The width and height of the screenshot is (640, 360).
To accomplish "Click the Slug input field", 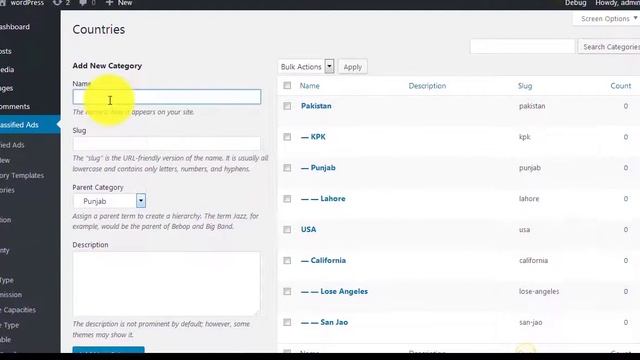I will [x=167, y=143].
